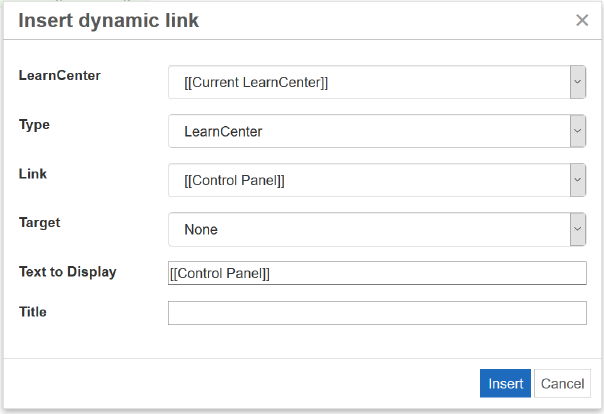Click the Type field label

(35, 125)
